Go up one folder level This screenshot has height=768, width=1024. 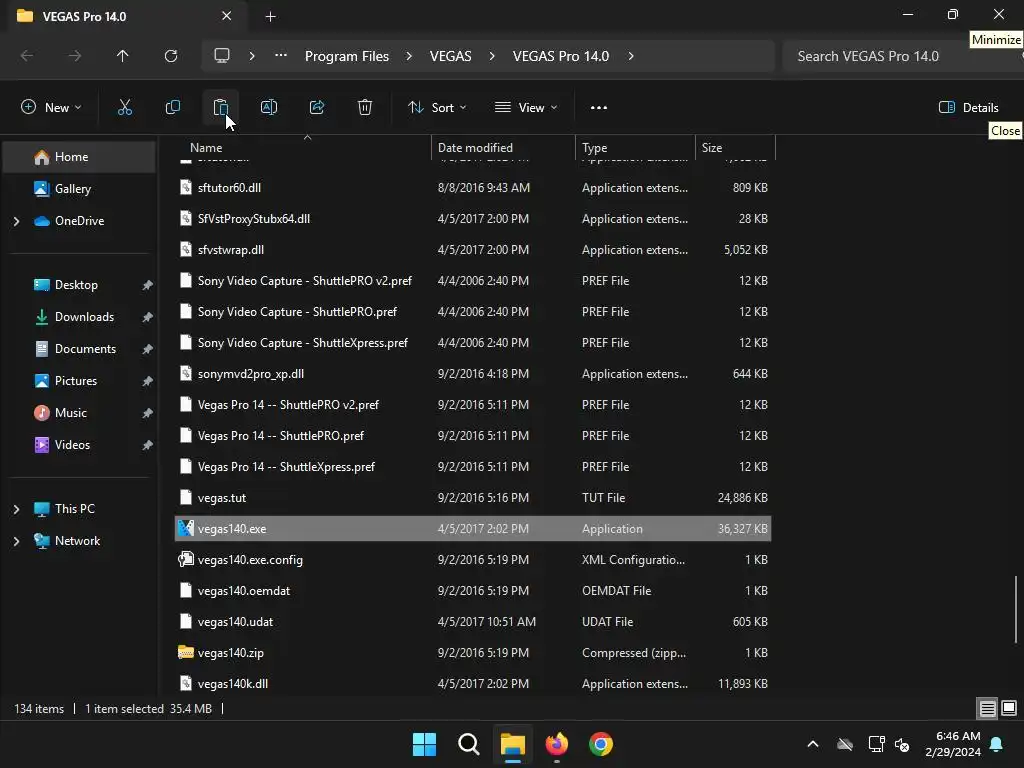pos(122,56)
